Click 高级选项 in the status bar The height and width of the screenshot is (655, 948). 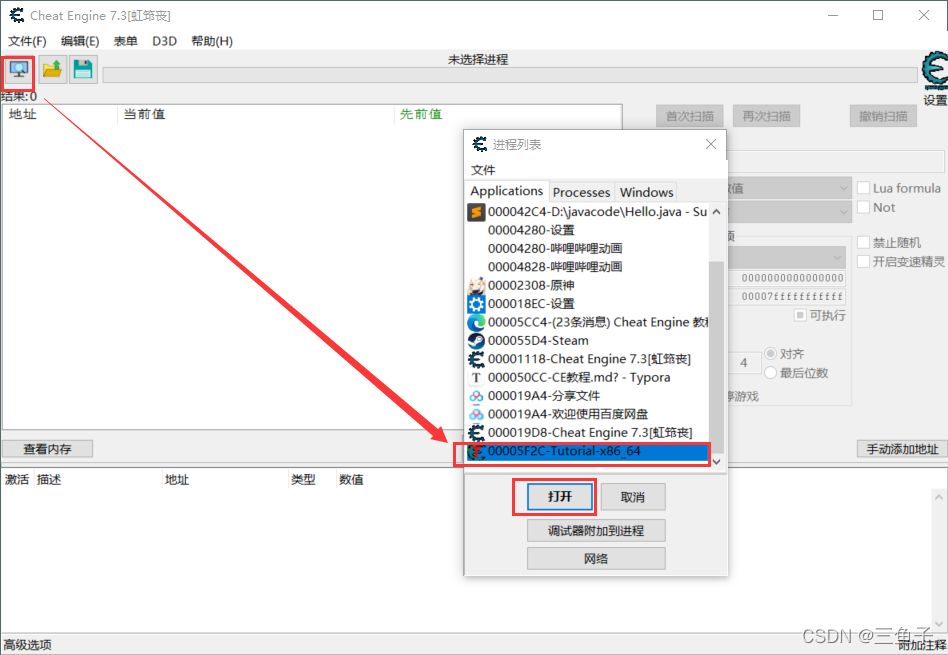coord(27,645)
